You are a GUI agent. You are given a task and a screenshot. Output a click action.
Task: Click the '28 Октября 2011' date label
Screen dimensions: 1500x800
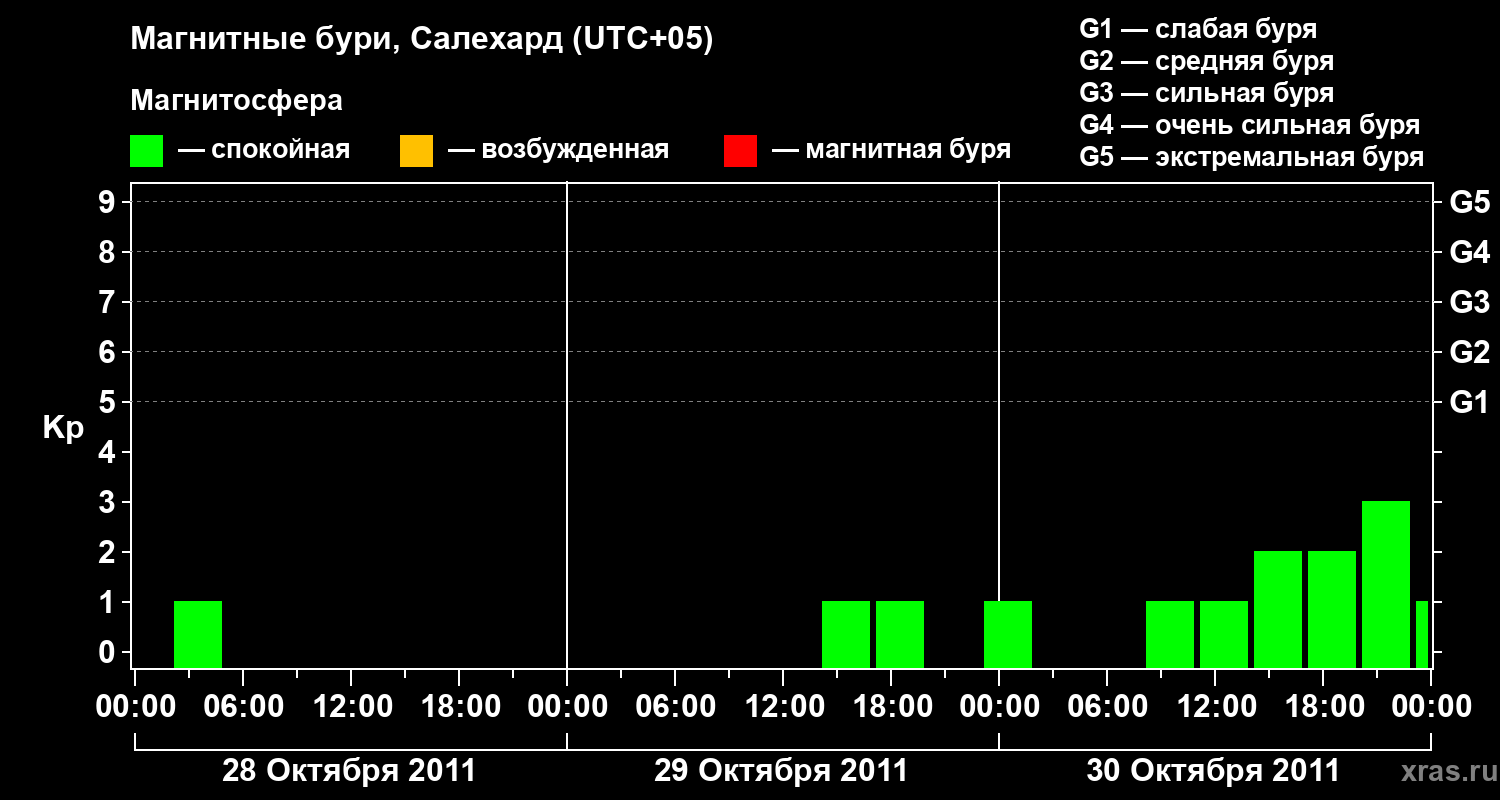click(x=349, y=771)
